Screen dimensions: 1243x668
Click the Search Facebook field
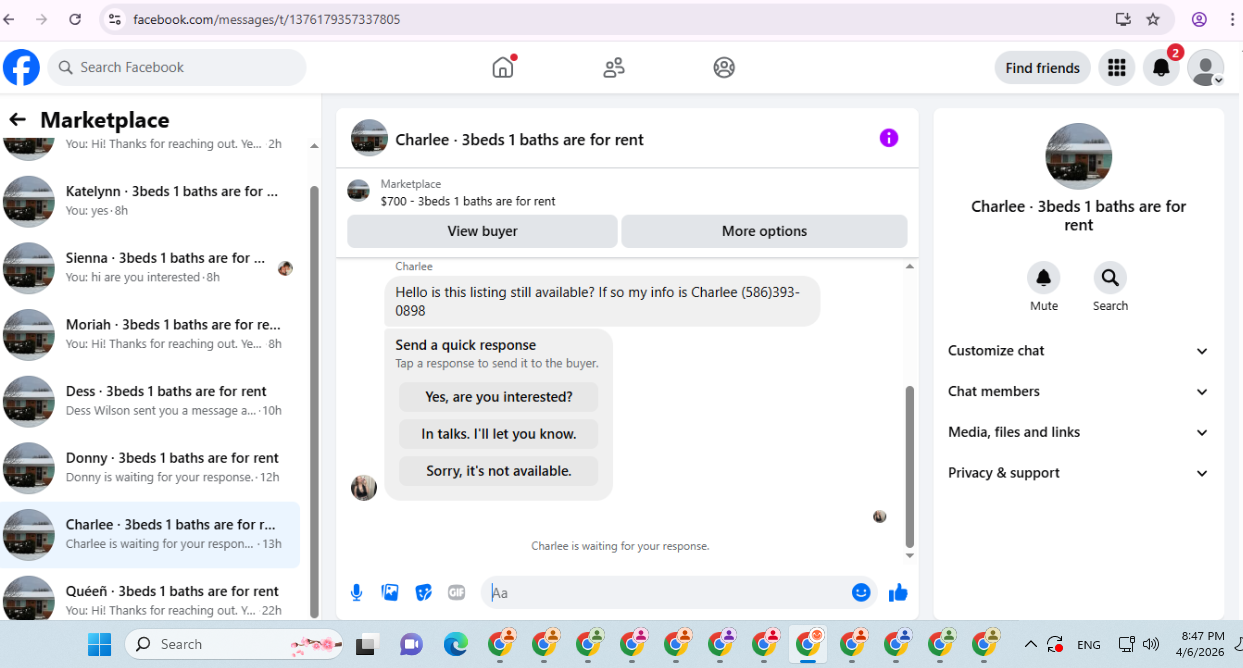(x=177, y=68)
